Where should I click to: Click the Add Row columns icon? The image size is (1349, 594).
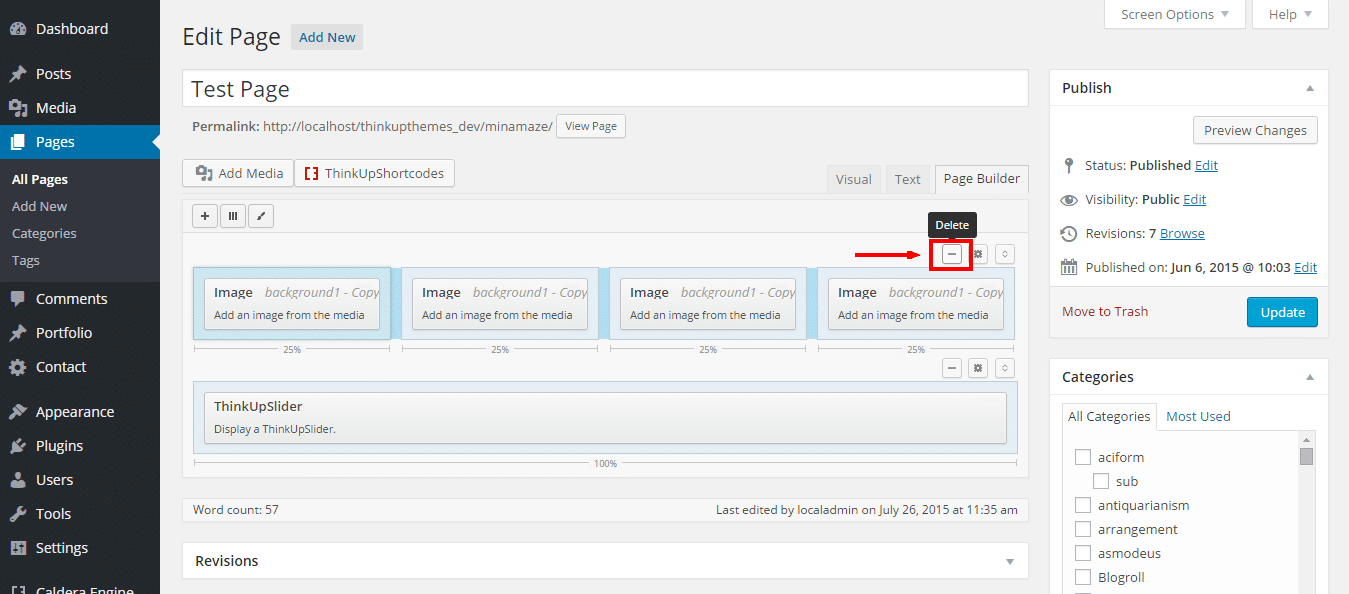[x=233, y=215]
